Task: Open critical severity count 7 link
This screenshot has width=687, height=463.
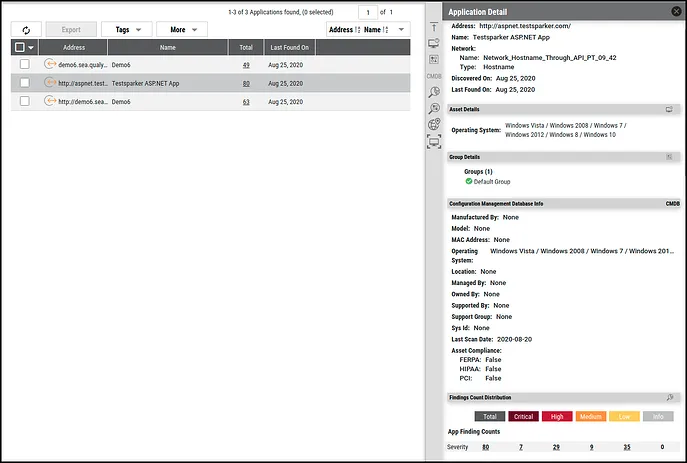Action: pos(521,447)
